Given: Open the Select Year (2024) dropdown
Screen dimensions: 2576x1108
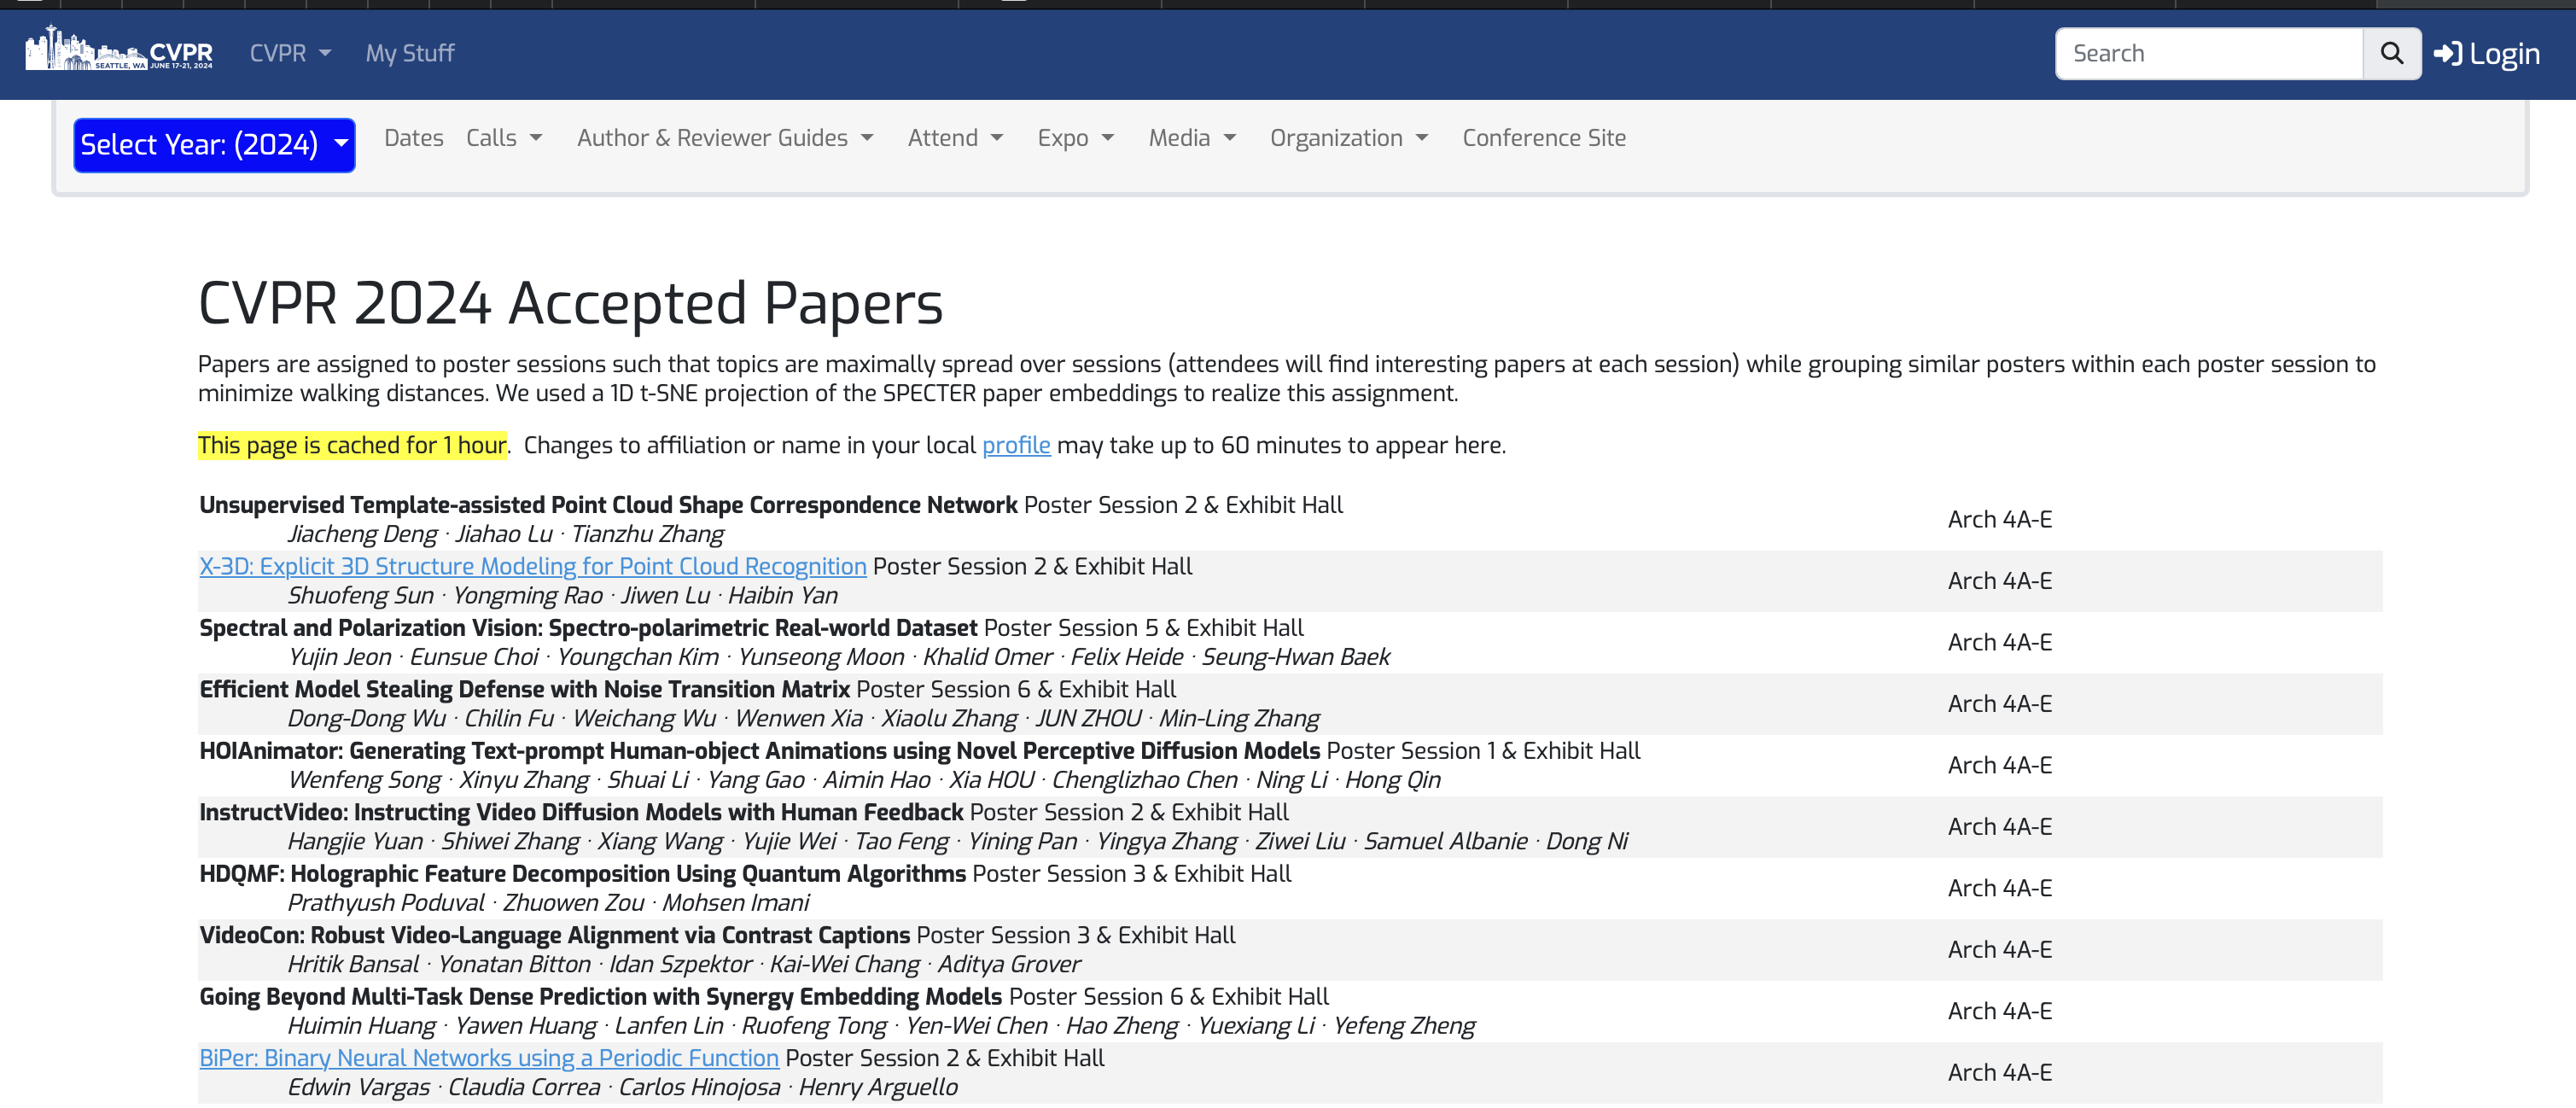Looking at the screenshot, I should pyautogui.click(x=214, y=145).
